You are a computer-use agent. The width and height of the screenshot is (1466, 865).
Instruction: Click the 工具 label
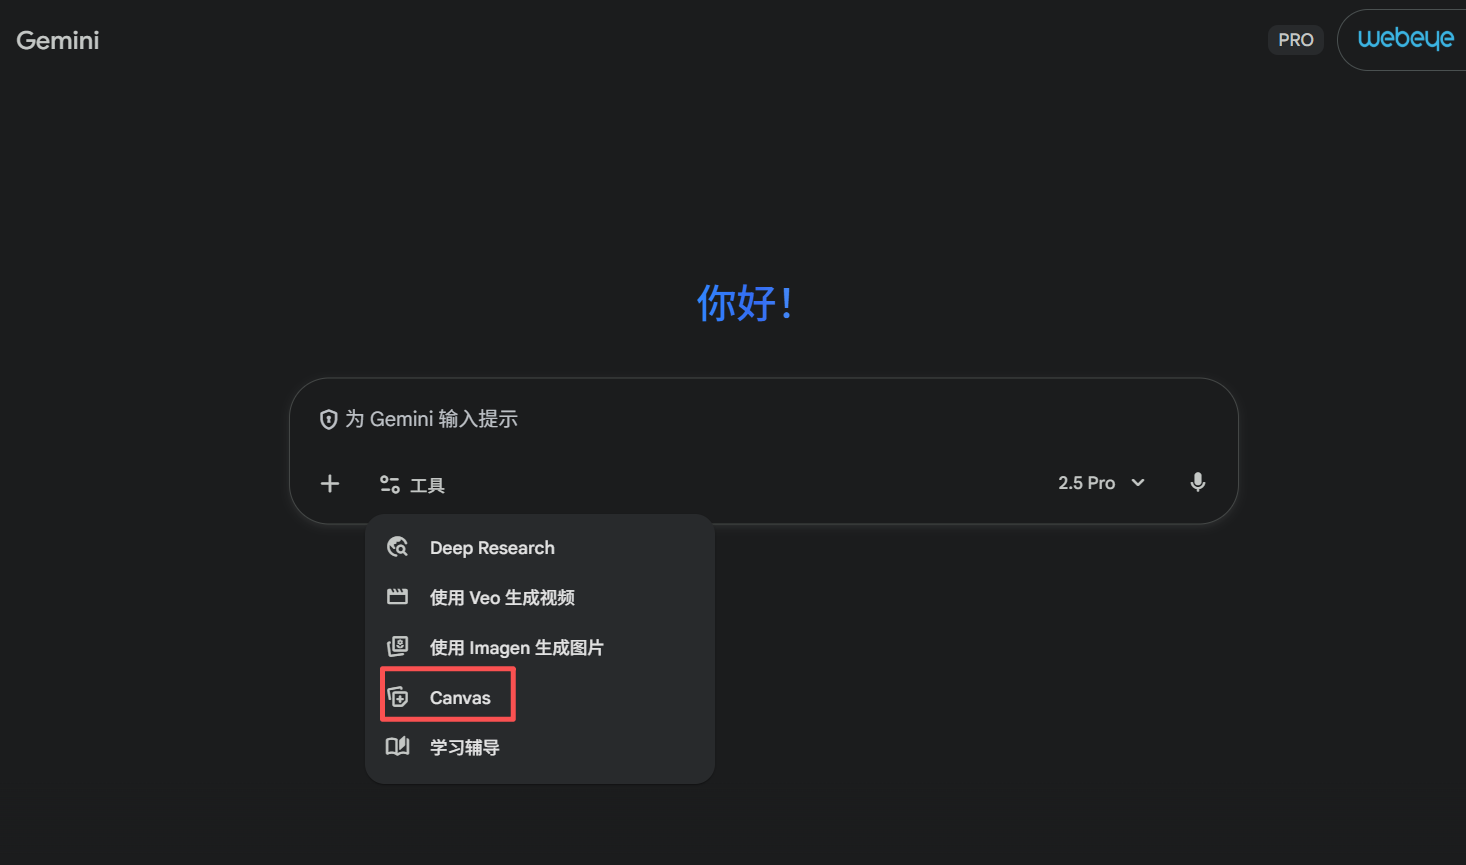tap(428, 486)
